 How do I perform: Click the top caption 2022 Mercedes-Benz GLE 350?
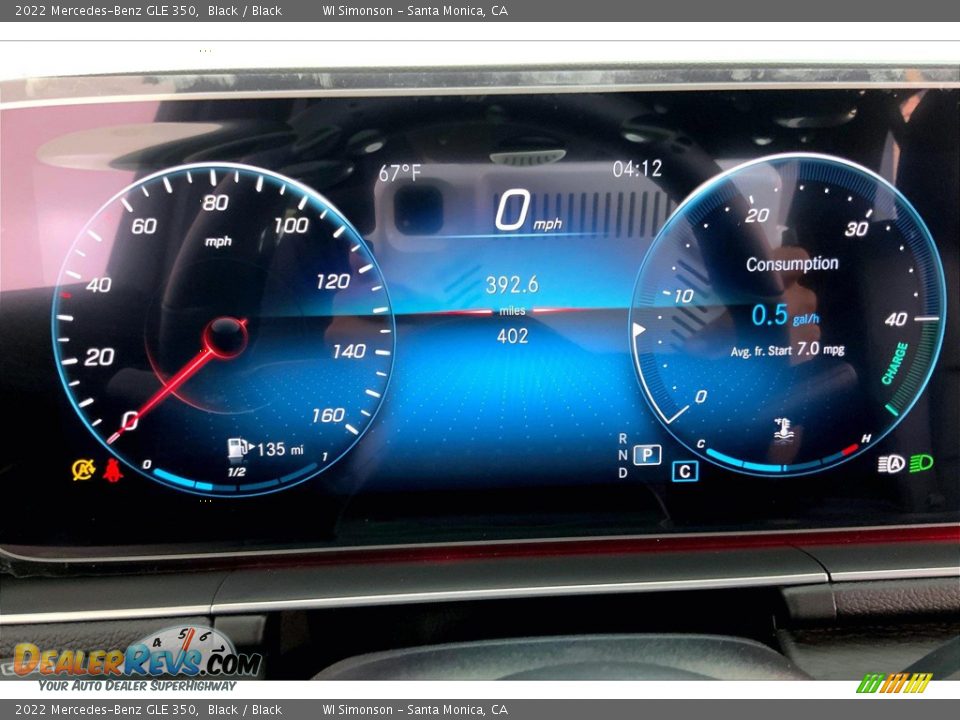coord(107,10)
